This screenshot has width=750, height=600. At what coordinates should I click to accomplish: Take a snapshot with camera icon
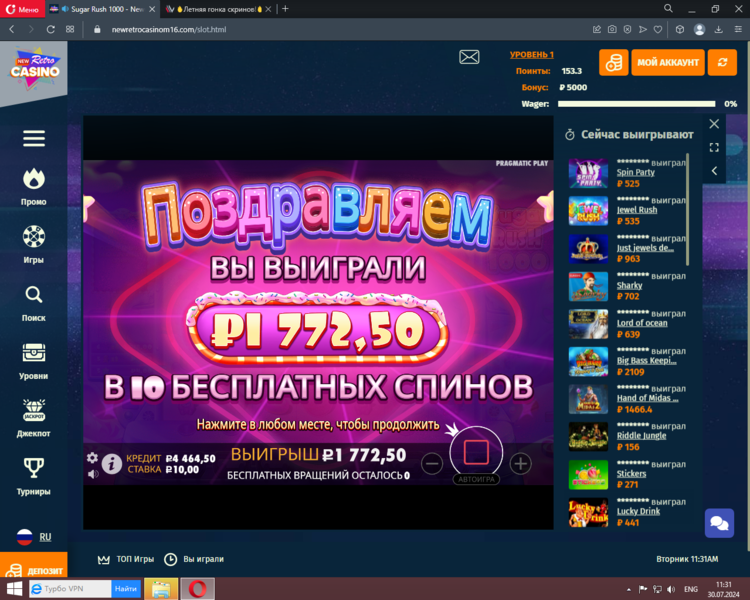click(x=612, y=29)
